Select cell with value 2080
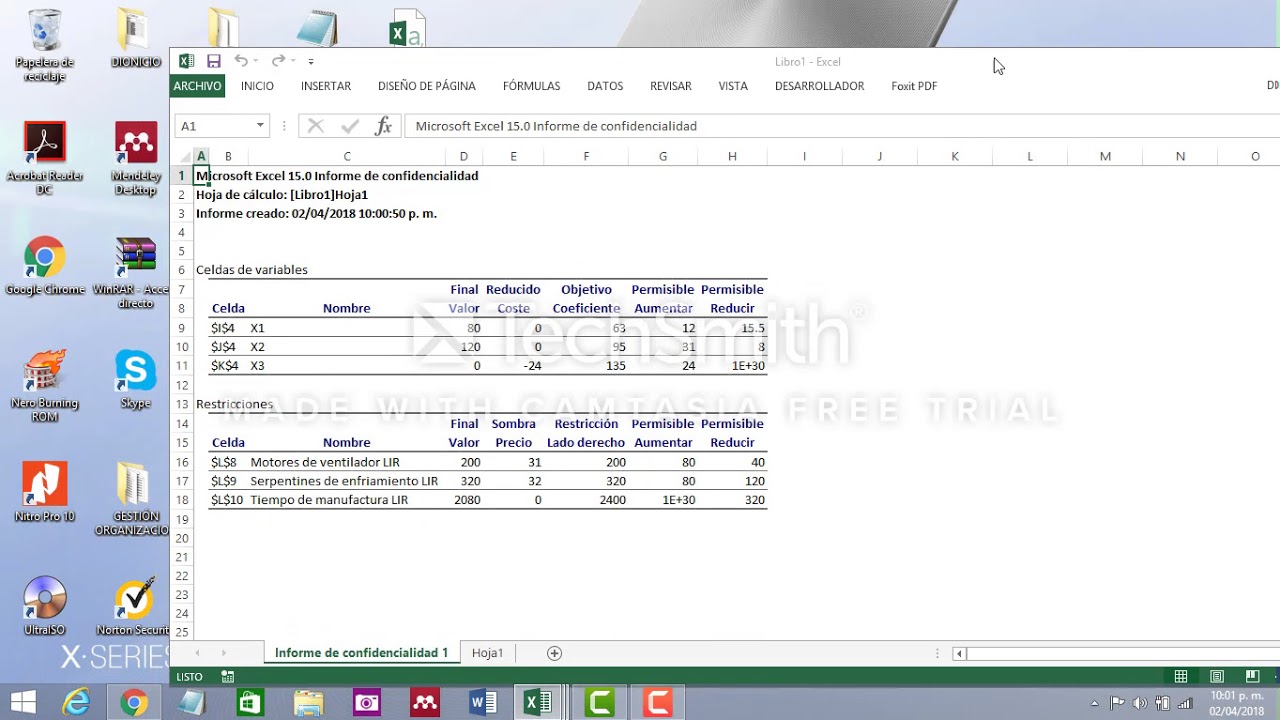1280x720 pixels. point(464,500)
